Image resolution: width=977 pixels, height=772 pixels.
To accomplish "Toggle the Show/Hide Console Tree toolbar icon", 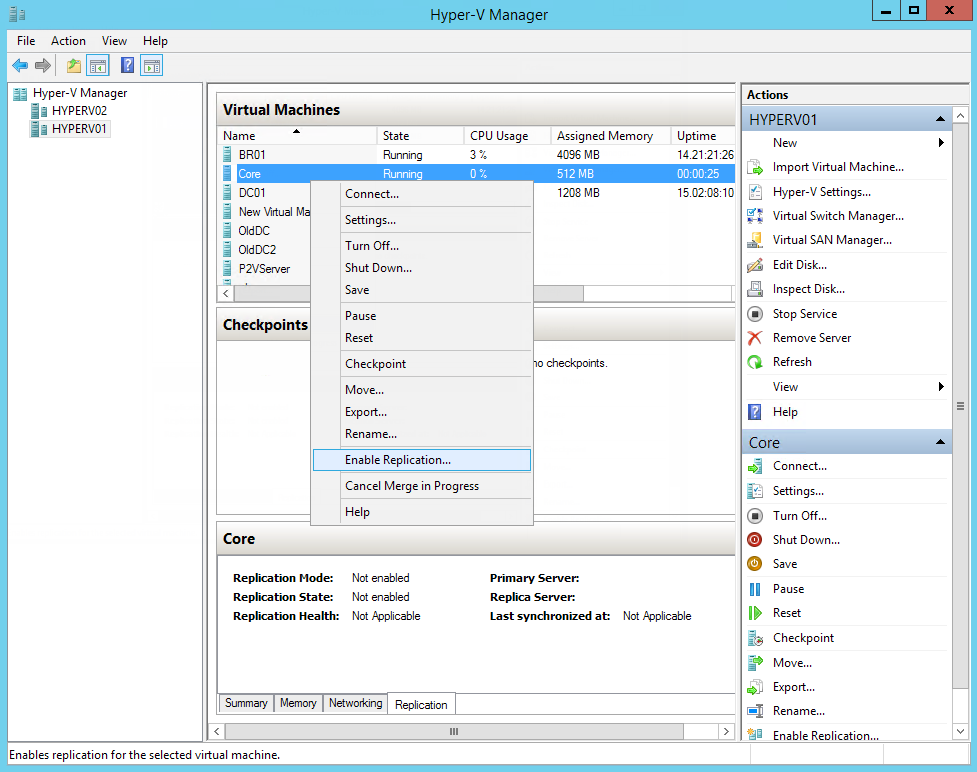I will point(98,65).
